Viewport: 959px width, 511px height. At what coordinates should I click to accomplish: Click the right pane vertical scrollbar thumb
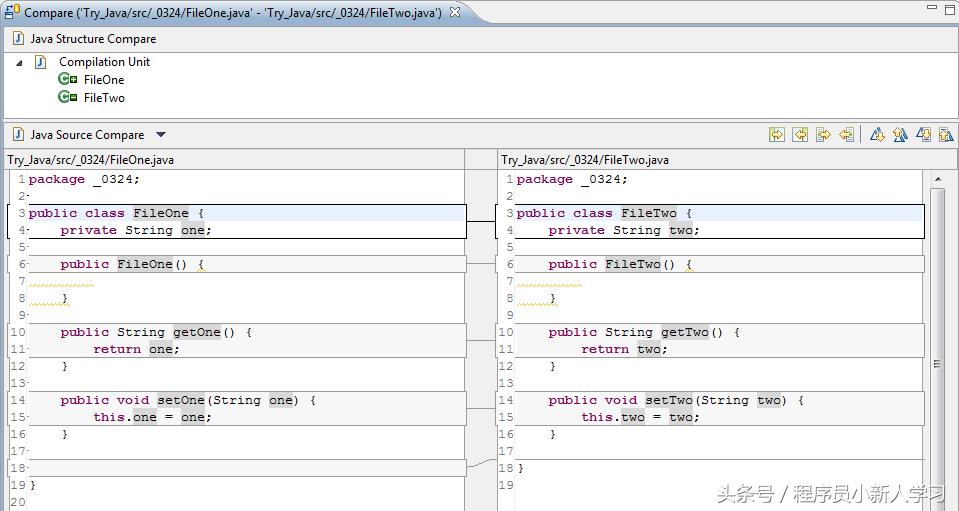pyautogui.click(x=938, y=348)
